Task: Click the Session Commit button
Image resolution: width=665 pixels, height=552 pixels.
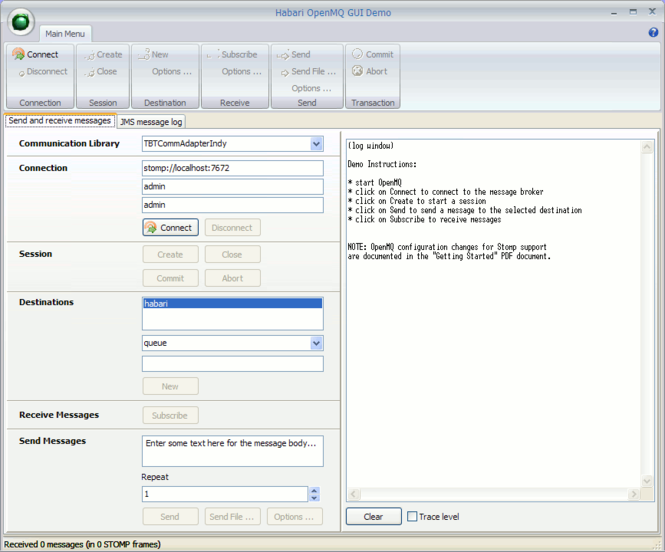Action: tap(170, 278)
